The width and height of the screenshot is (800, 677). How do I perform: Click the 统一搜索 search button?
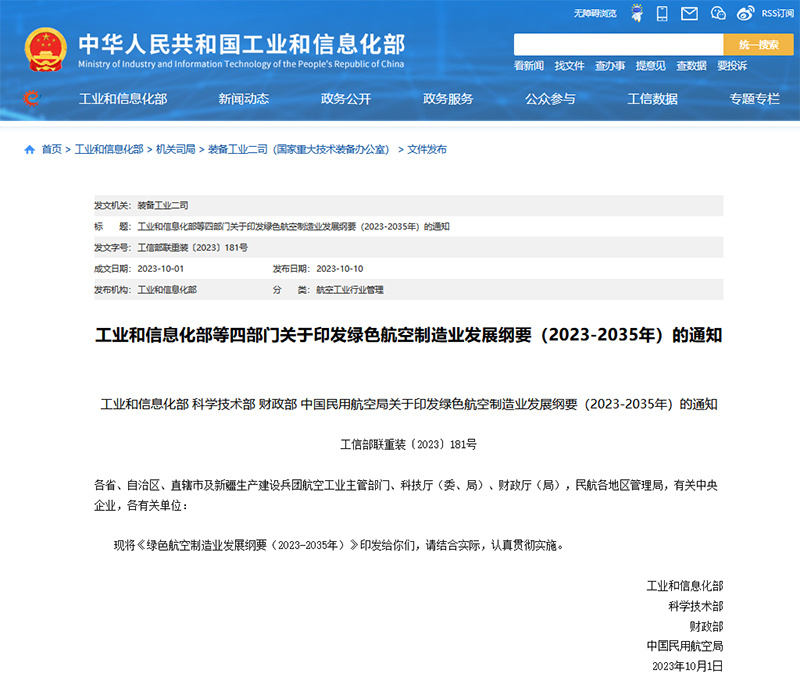point(759,44)
